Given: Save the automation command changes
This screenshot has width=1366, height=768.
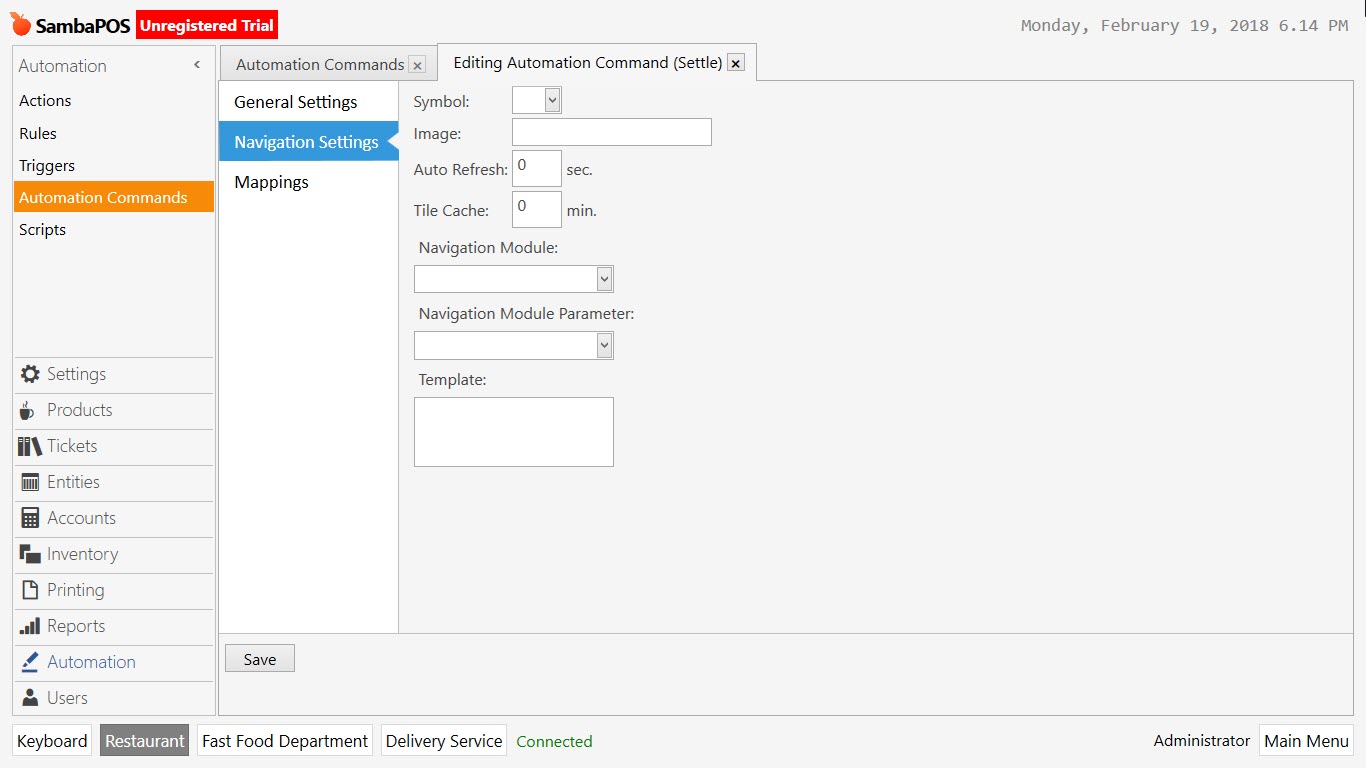Looking at the screenshot, I should click(259, 658).
